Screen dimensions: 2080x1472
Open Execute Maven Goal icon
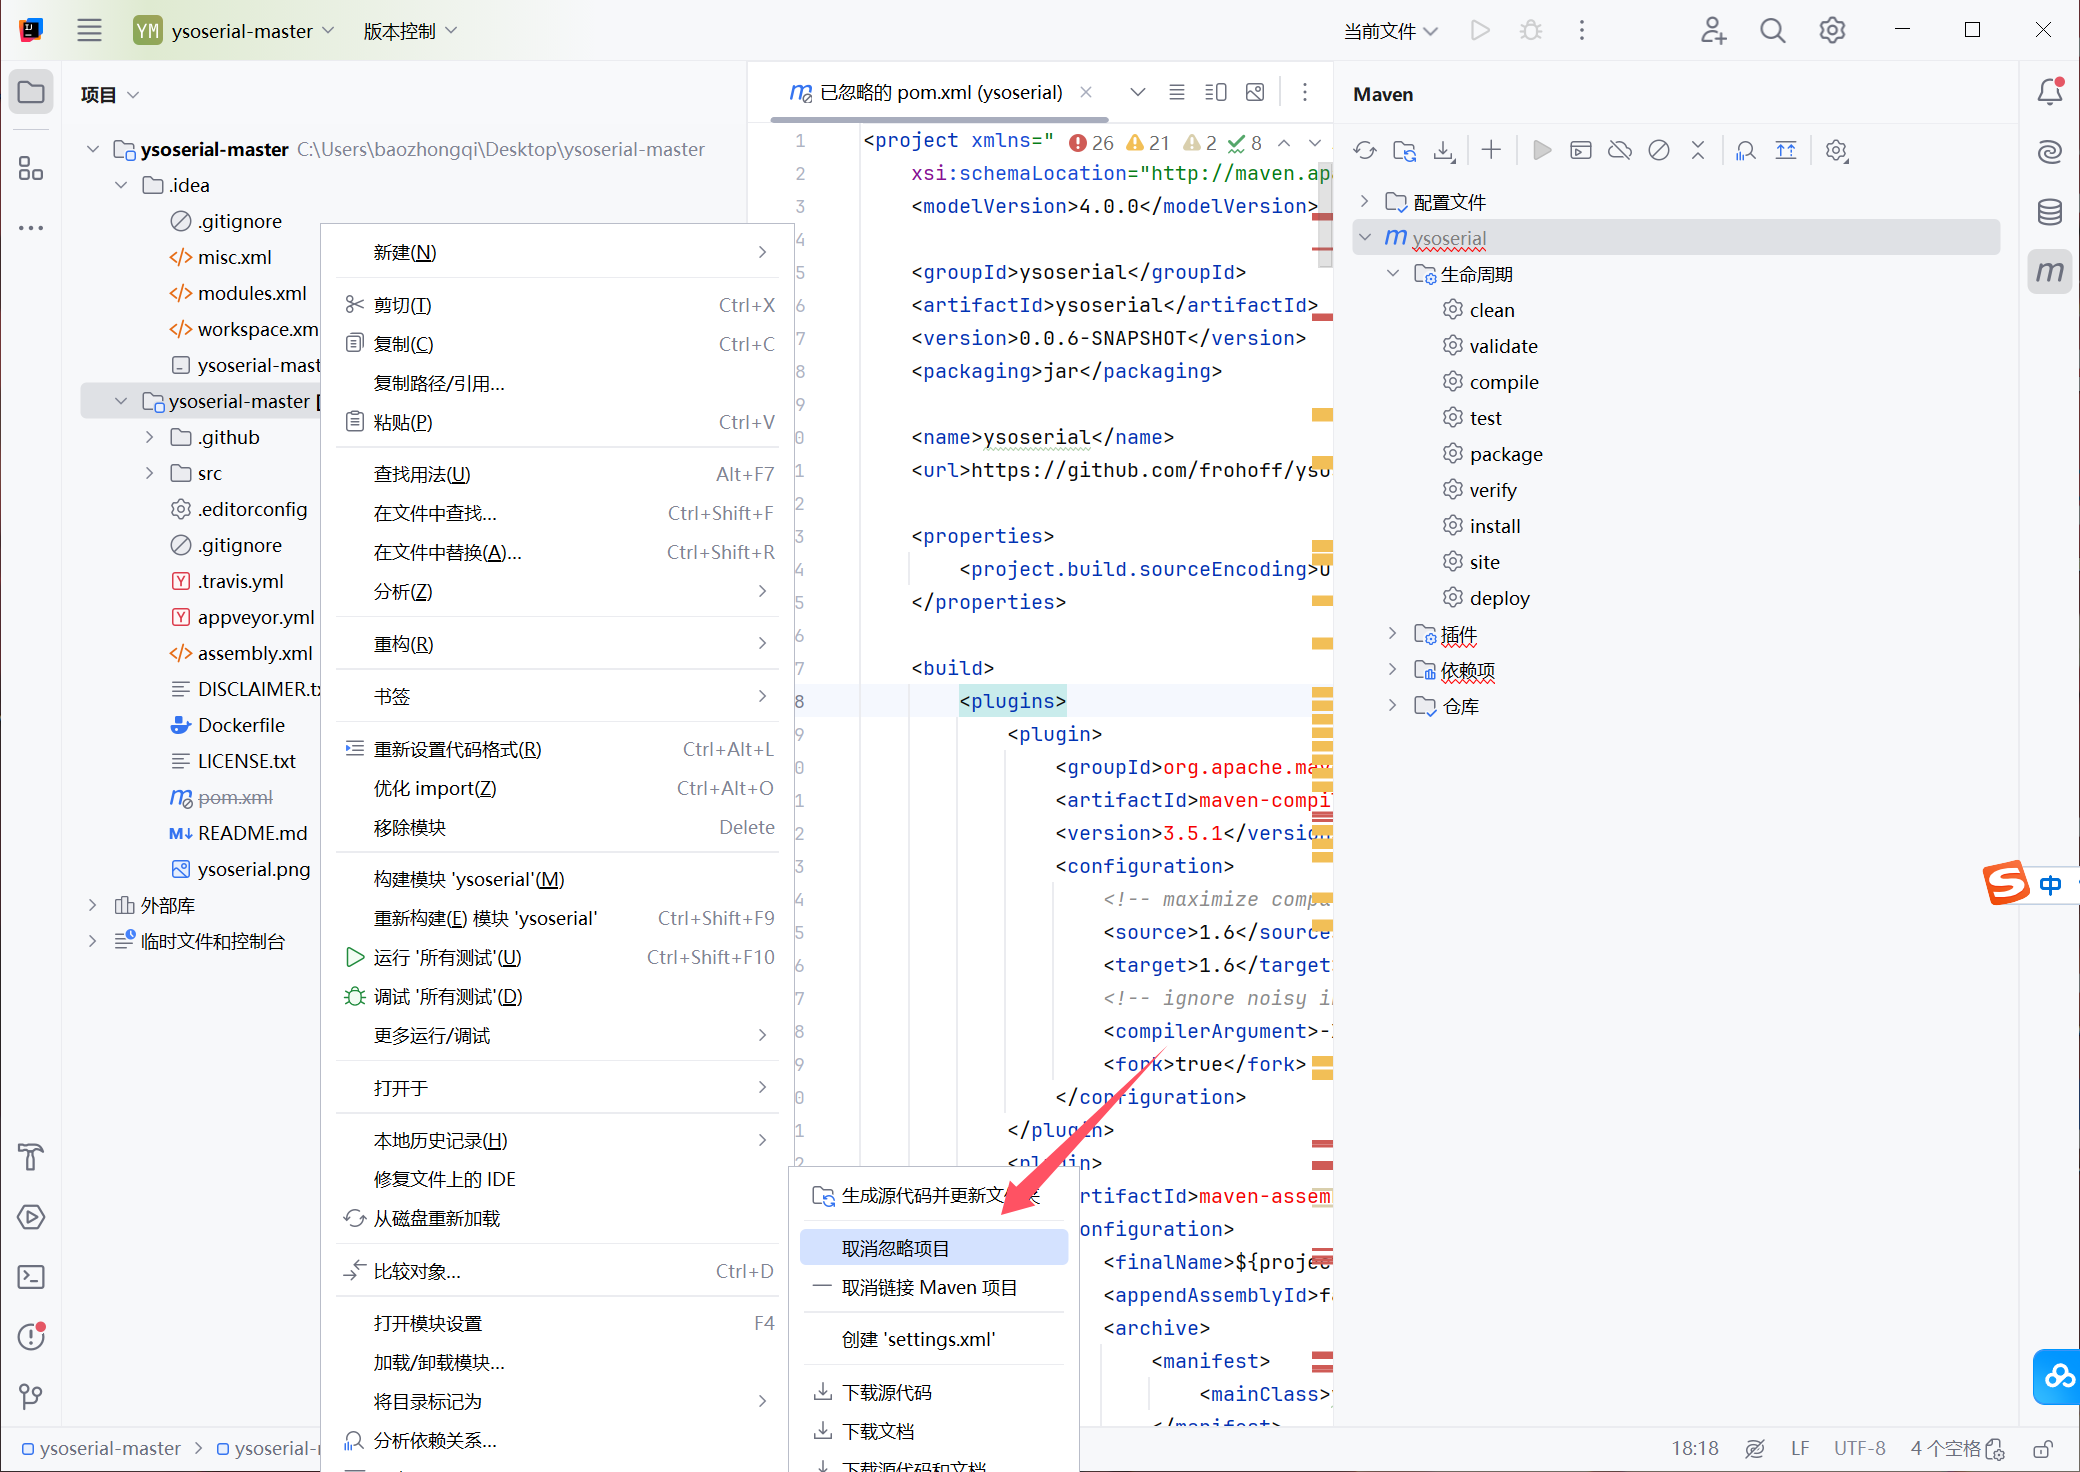click(1581, 151)
